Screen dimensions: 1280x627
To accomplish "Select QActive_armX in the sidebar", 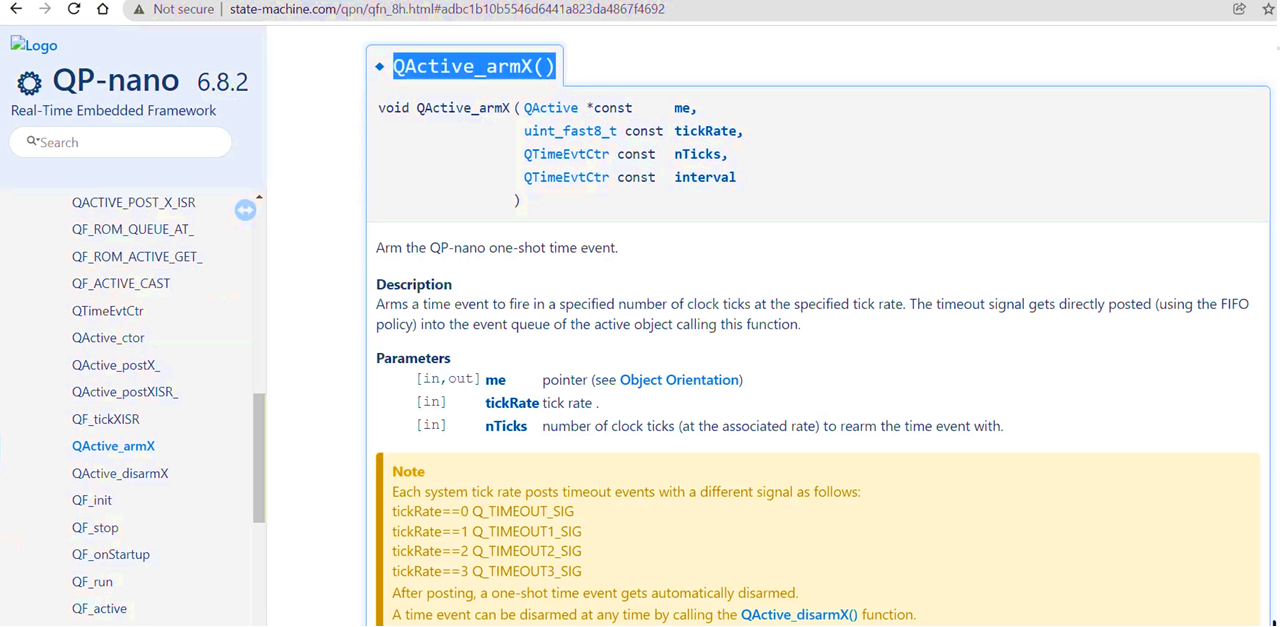I will coord(113,446).
